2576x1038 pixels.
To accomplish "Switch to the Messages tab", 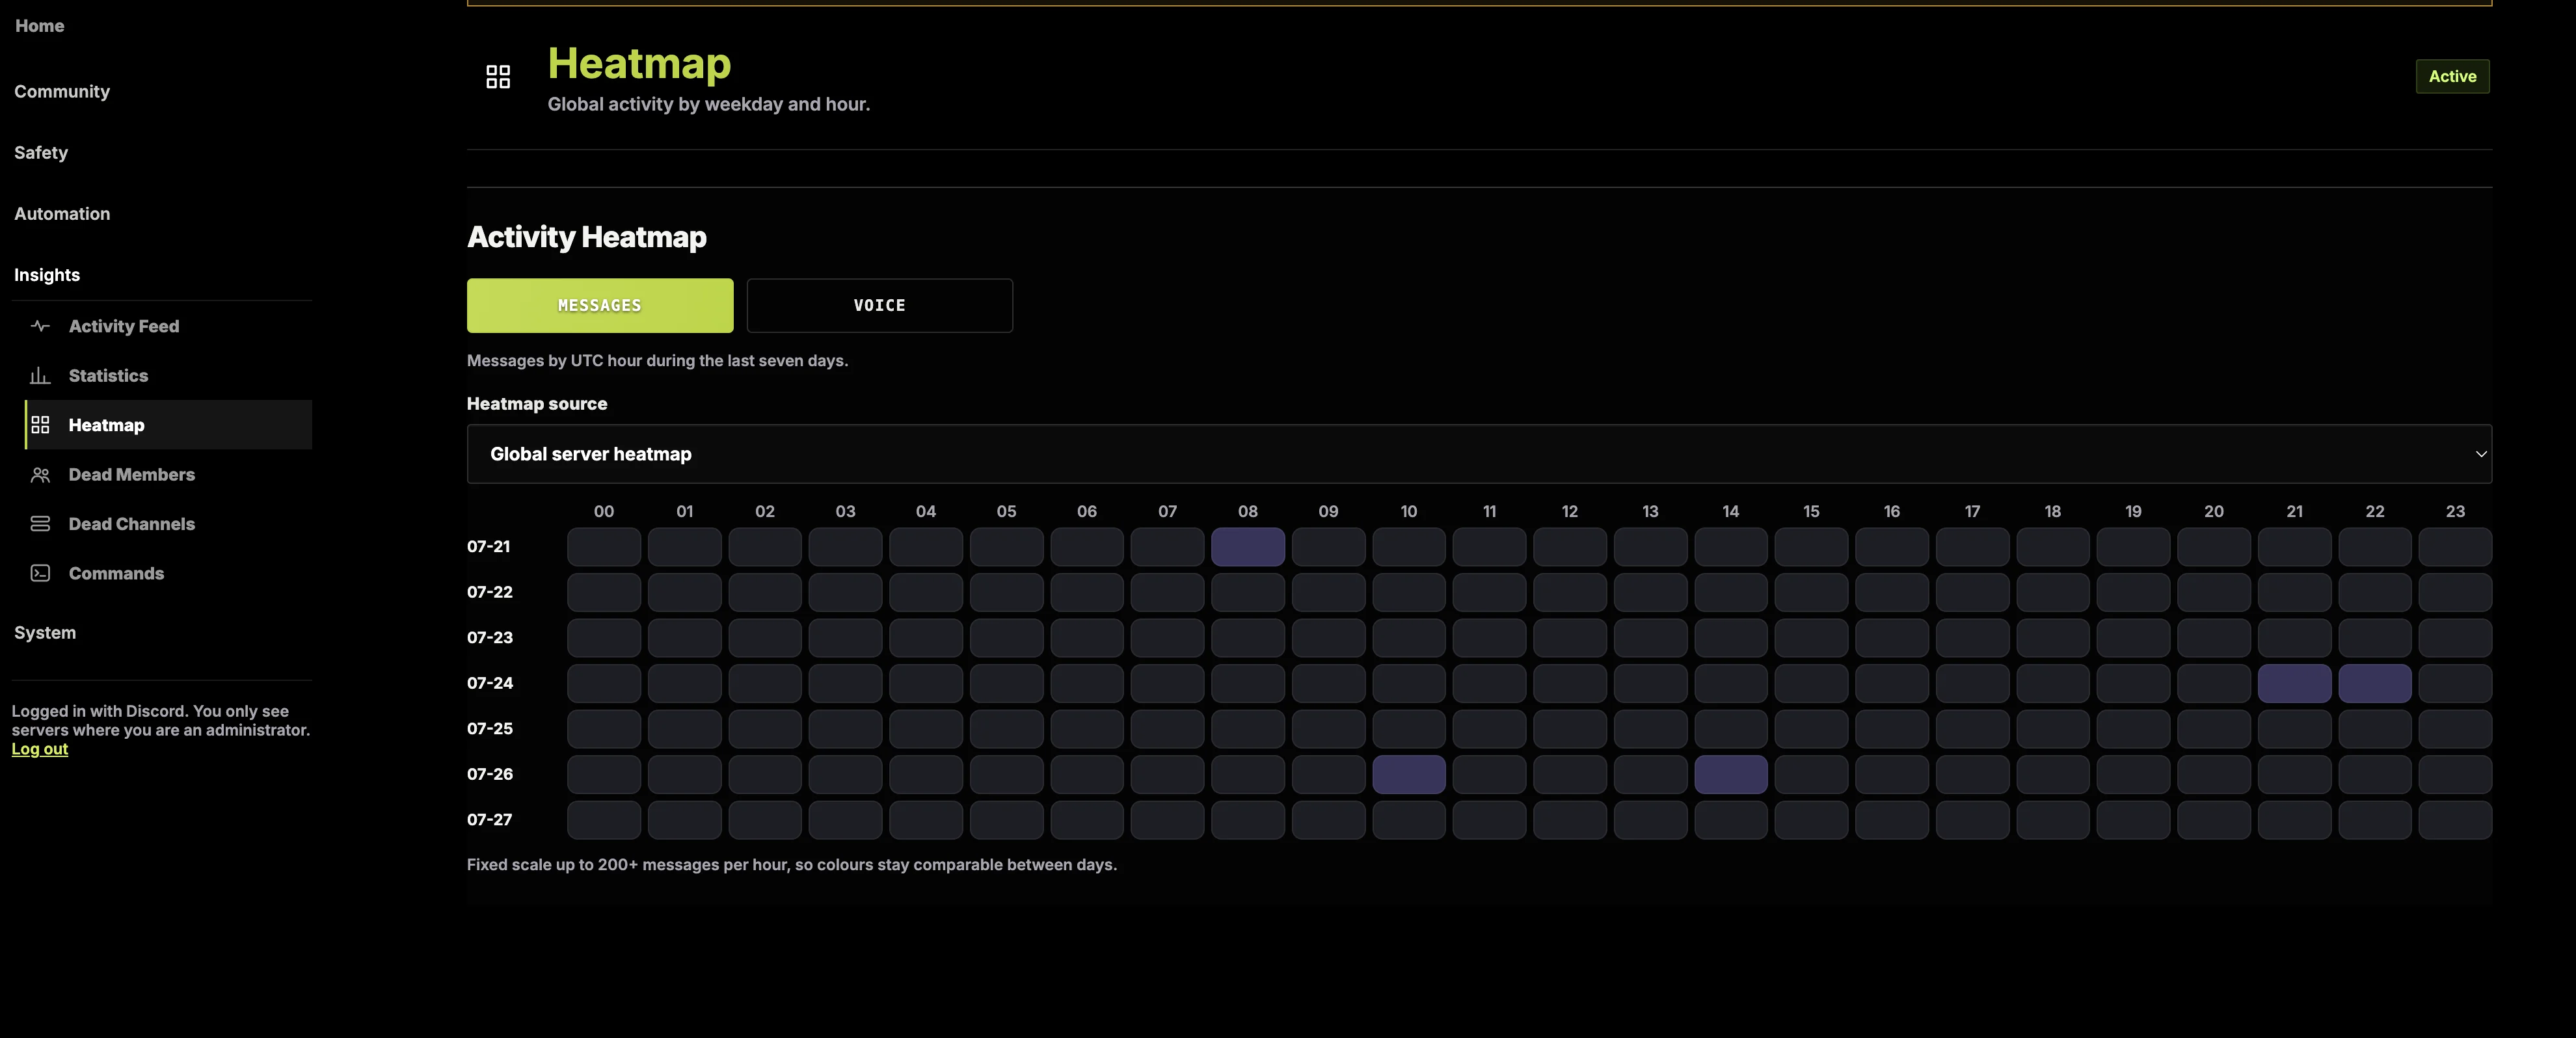I will pyautogui.click(x=600, y=305).
